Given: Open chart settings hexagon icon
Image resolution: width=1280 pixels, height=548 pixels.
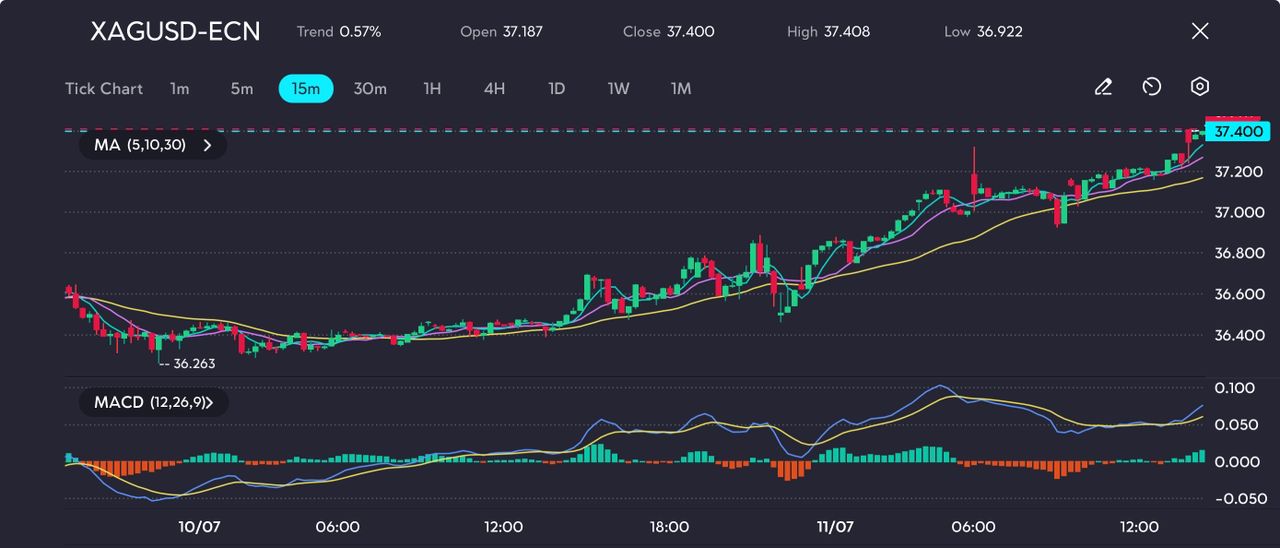Looking at the screenshot, I should coord(1200,88).
